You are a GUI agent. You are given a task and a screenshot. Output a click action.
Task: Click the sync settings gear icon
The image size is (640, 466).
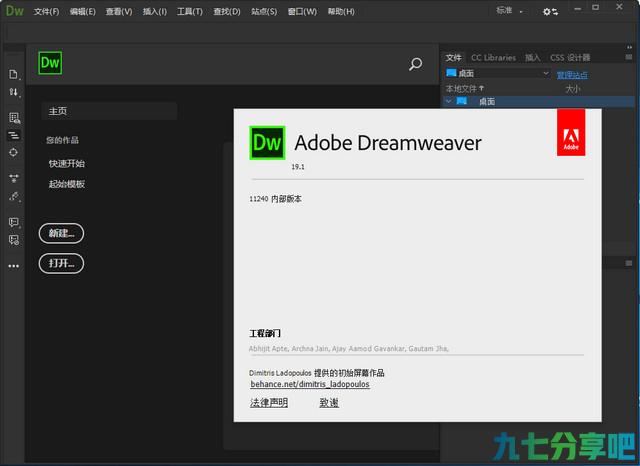point(550,11)
